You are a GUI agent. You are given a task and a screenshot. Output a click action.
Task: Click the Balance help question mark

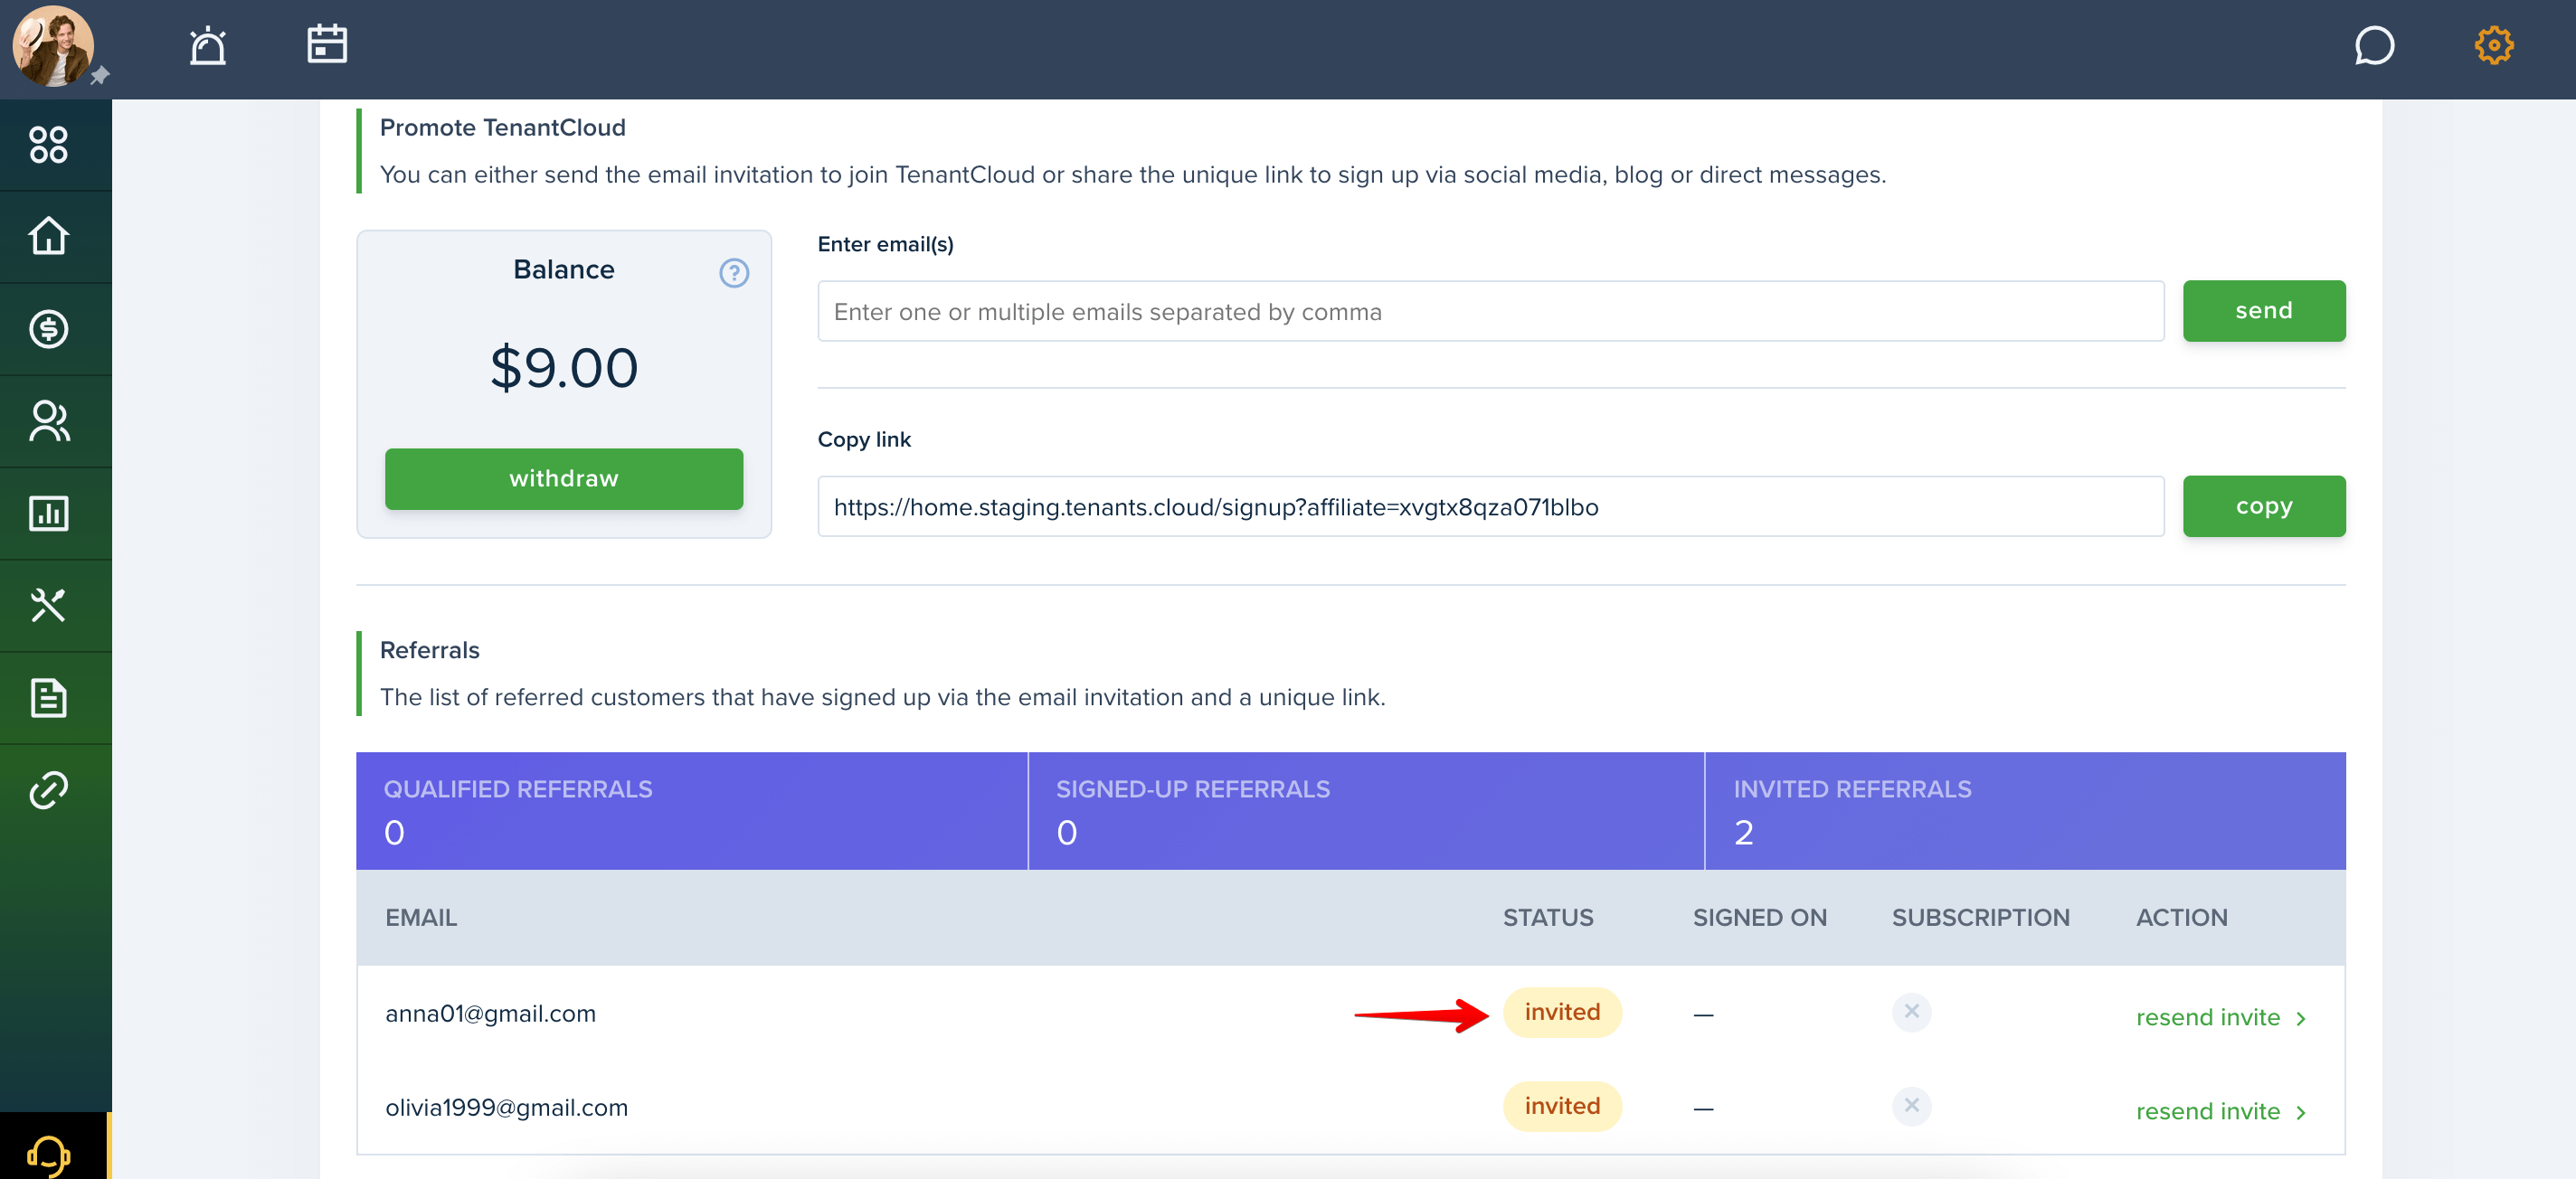734,273
